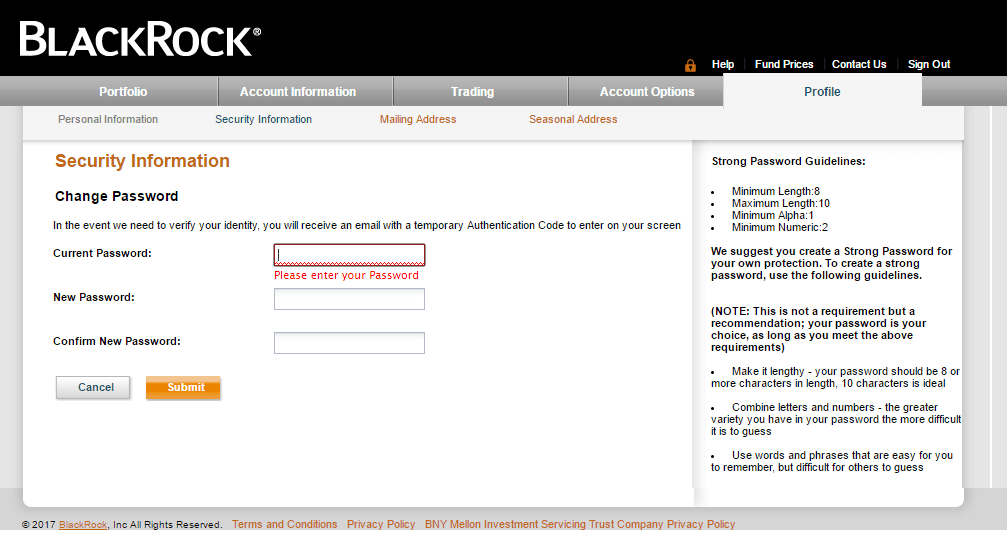Go to Seasonal Address section
Viewport: 1007px width, 538px height.
pos(573,120)
